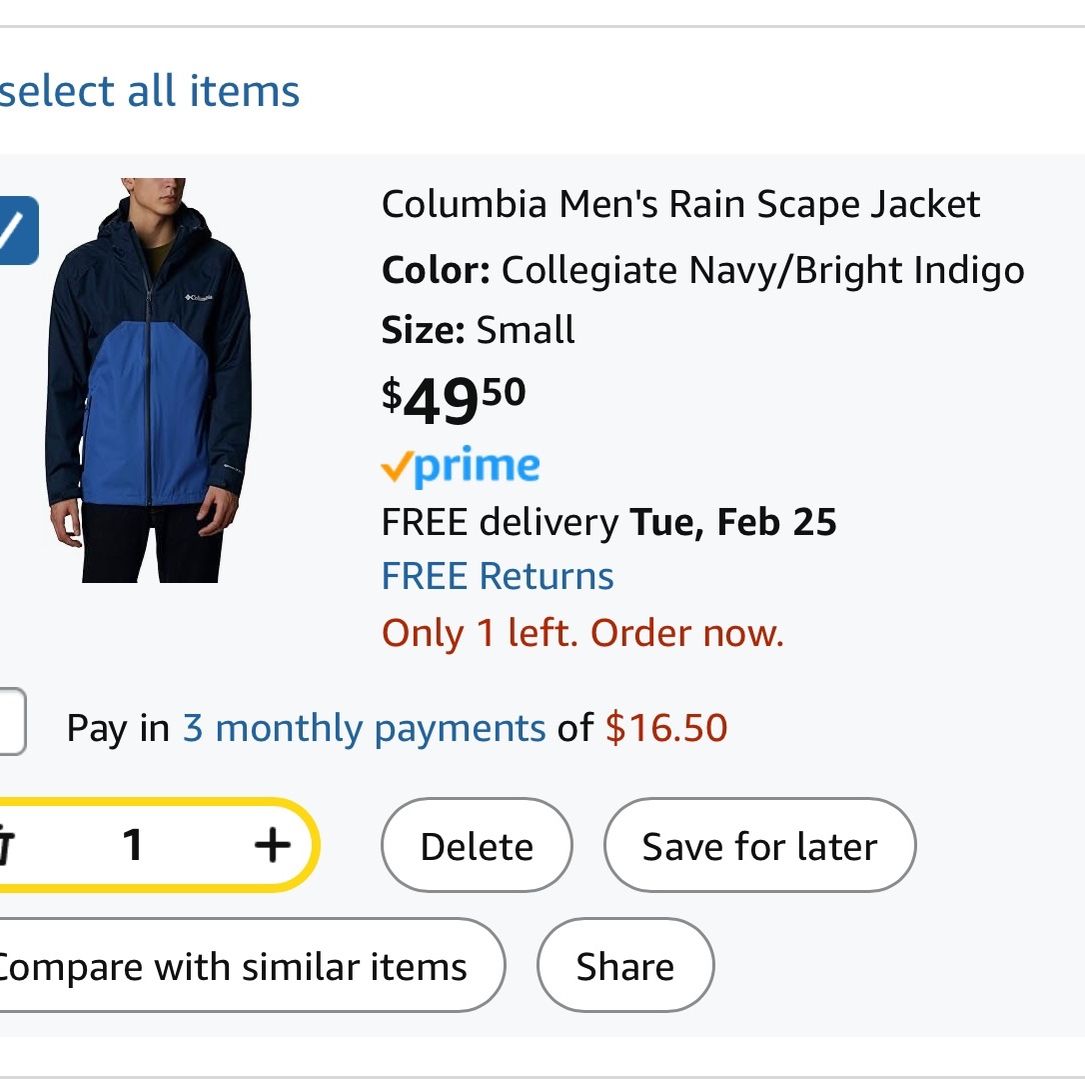Screen dimensions: 1085x1085
Task: Enable the monthly payments checkbox
Action: point(12,721)
